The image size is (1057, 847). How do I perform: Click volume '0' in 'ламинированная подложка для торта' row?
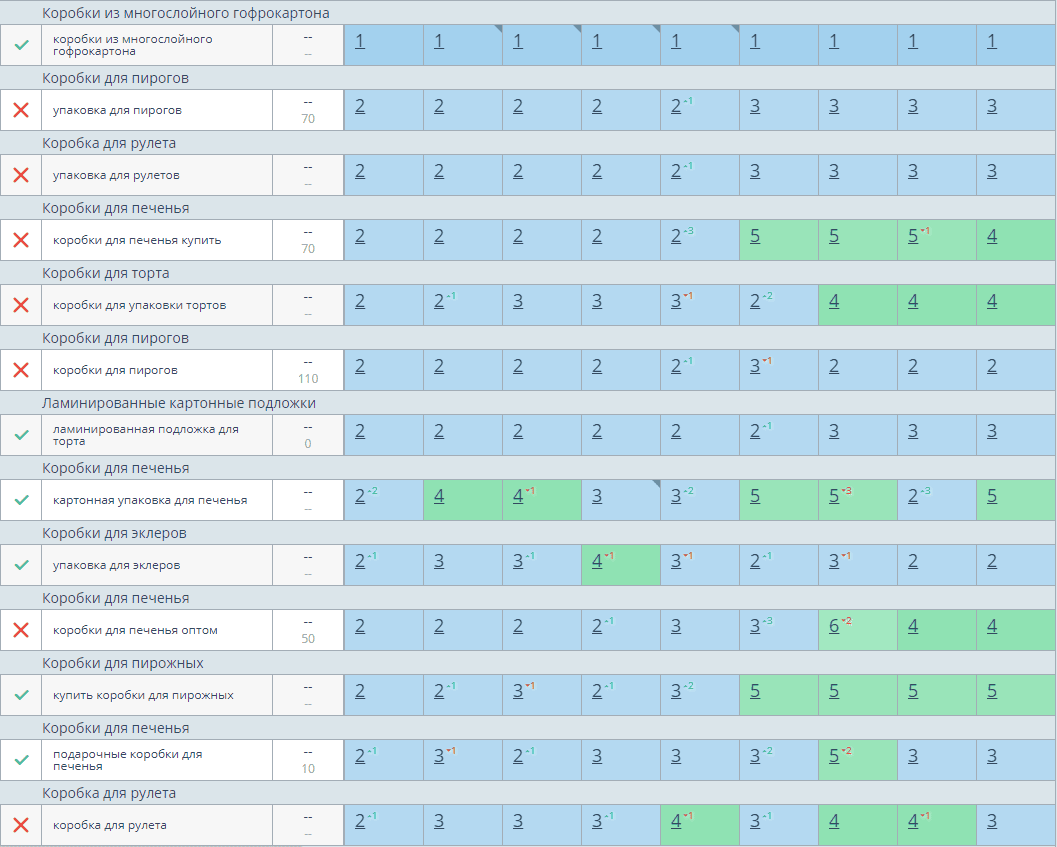coord(308,444)
